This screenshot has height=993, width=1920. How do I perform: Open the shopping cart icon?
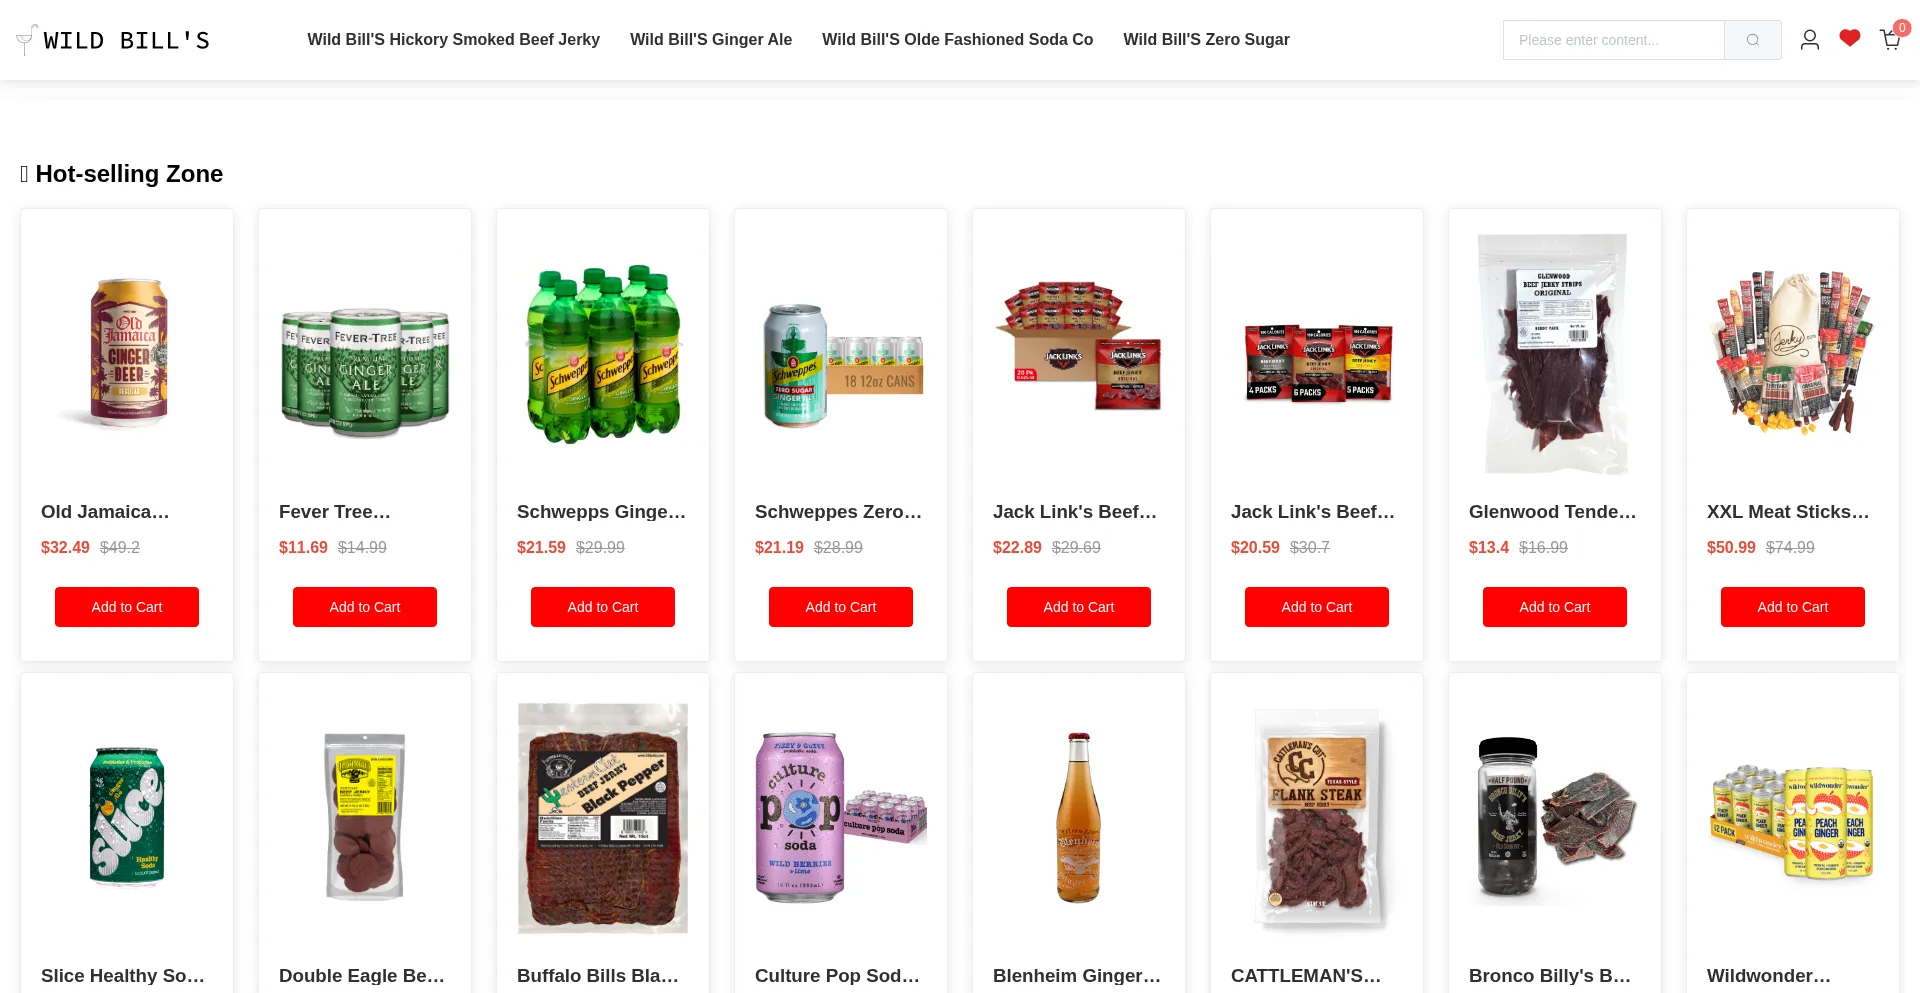1890,40
